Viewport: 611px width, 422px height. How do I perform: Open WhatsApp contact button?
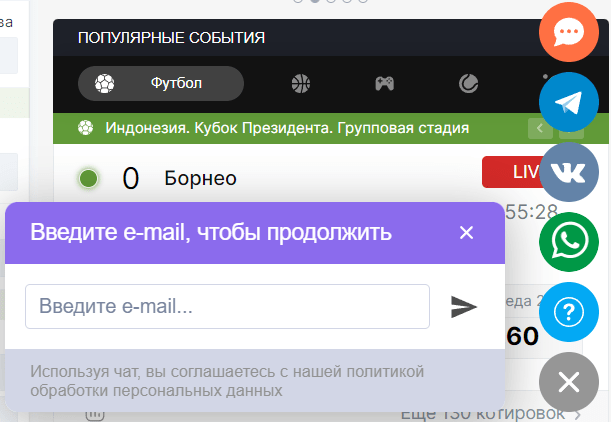pos(569,242)
